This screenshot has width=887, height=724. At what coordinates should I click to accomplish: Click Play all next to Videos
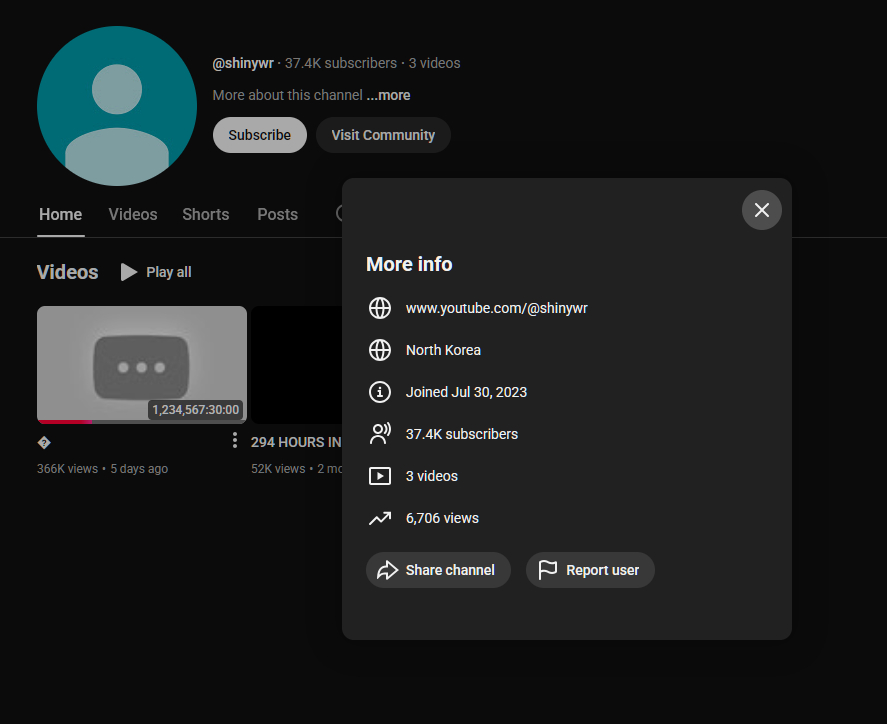156,272
